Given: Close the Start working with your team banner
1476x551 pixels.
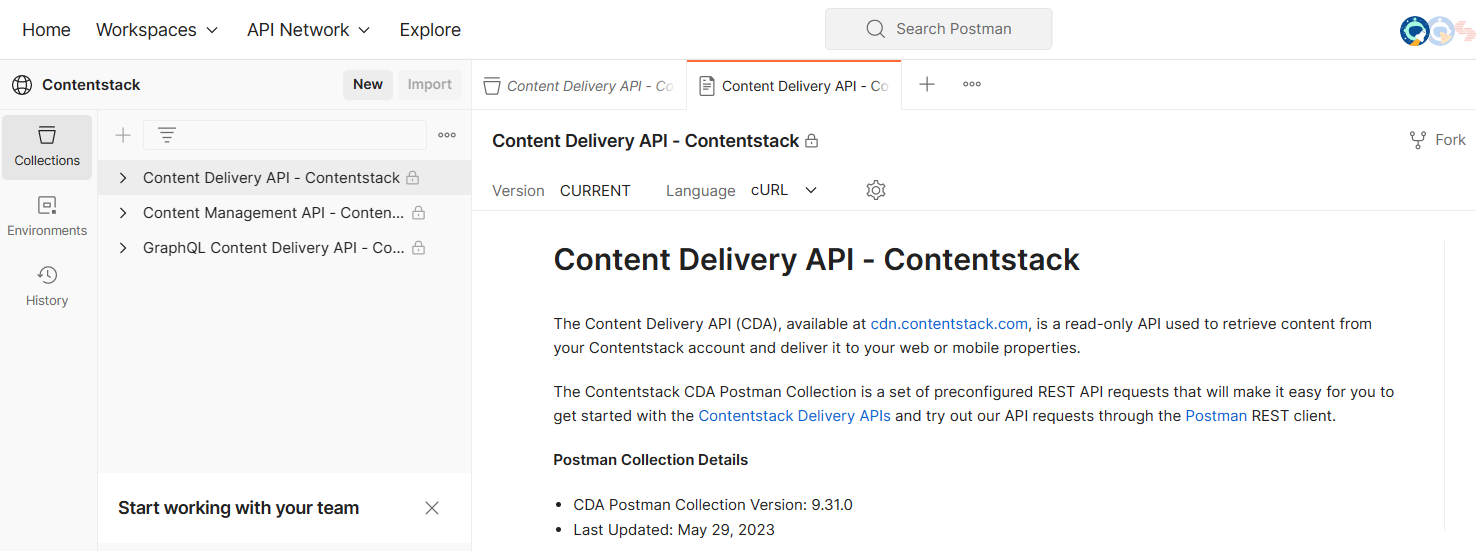Looking at the screenshot, I should (432, 508).
